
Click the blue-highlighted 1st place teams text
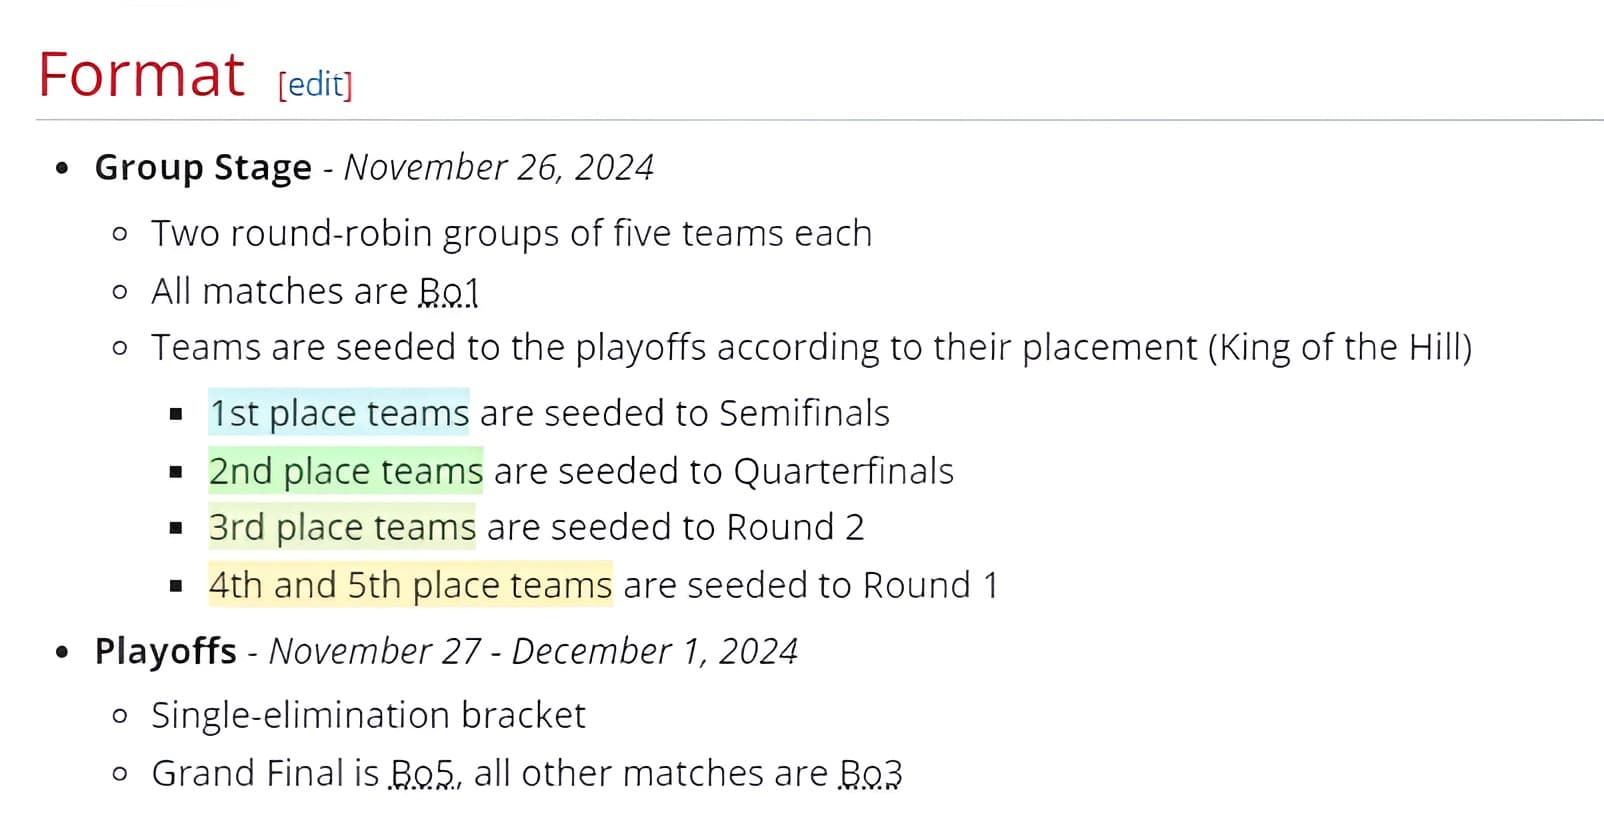339,413
